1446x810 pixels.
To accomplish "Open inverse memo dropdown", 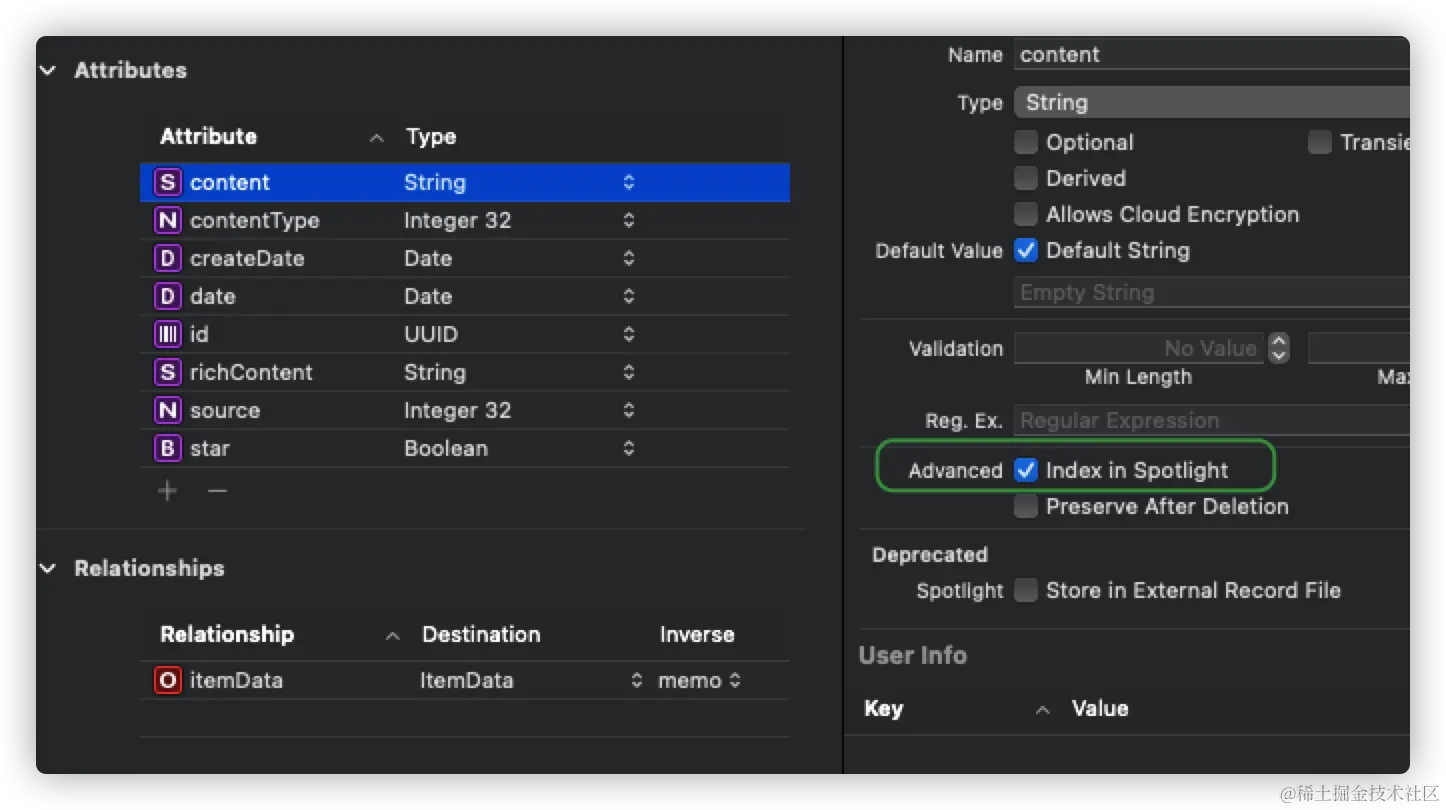I will (735, 680).
